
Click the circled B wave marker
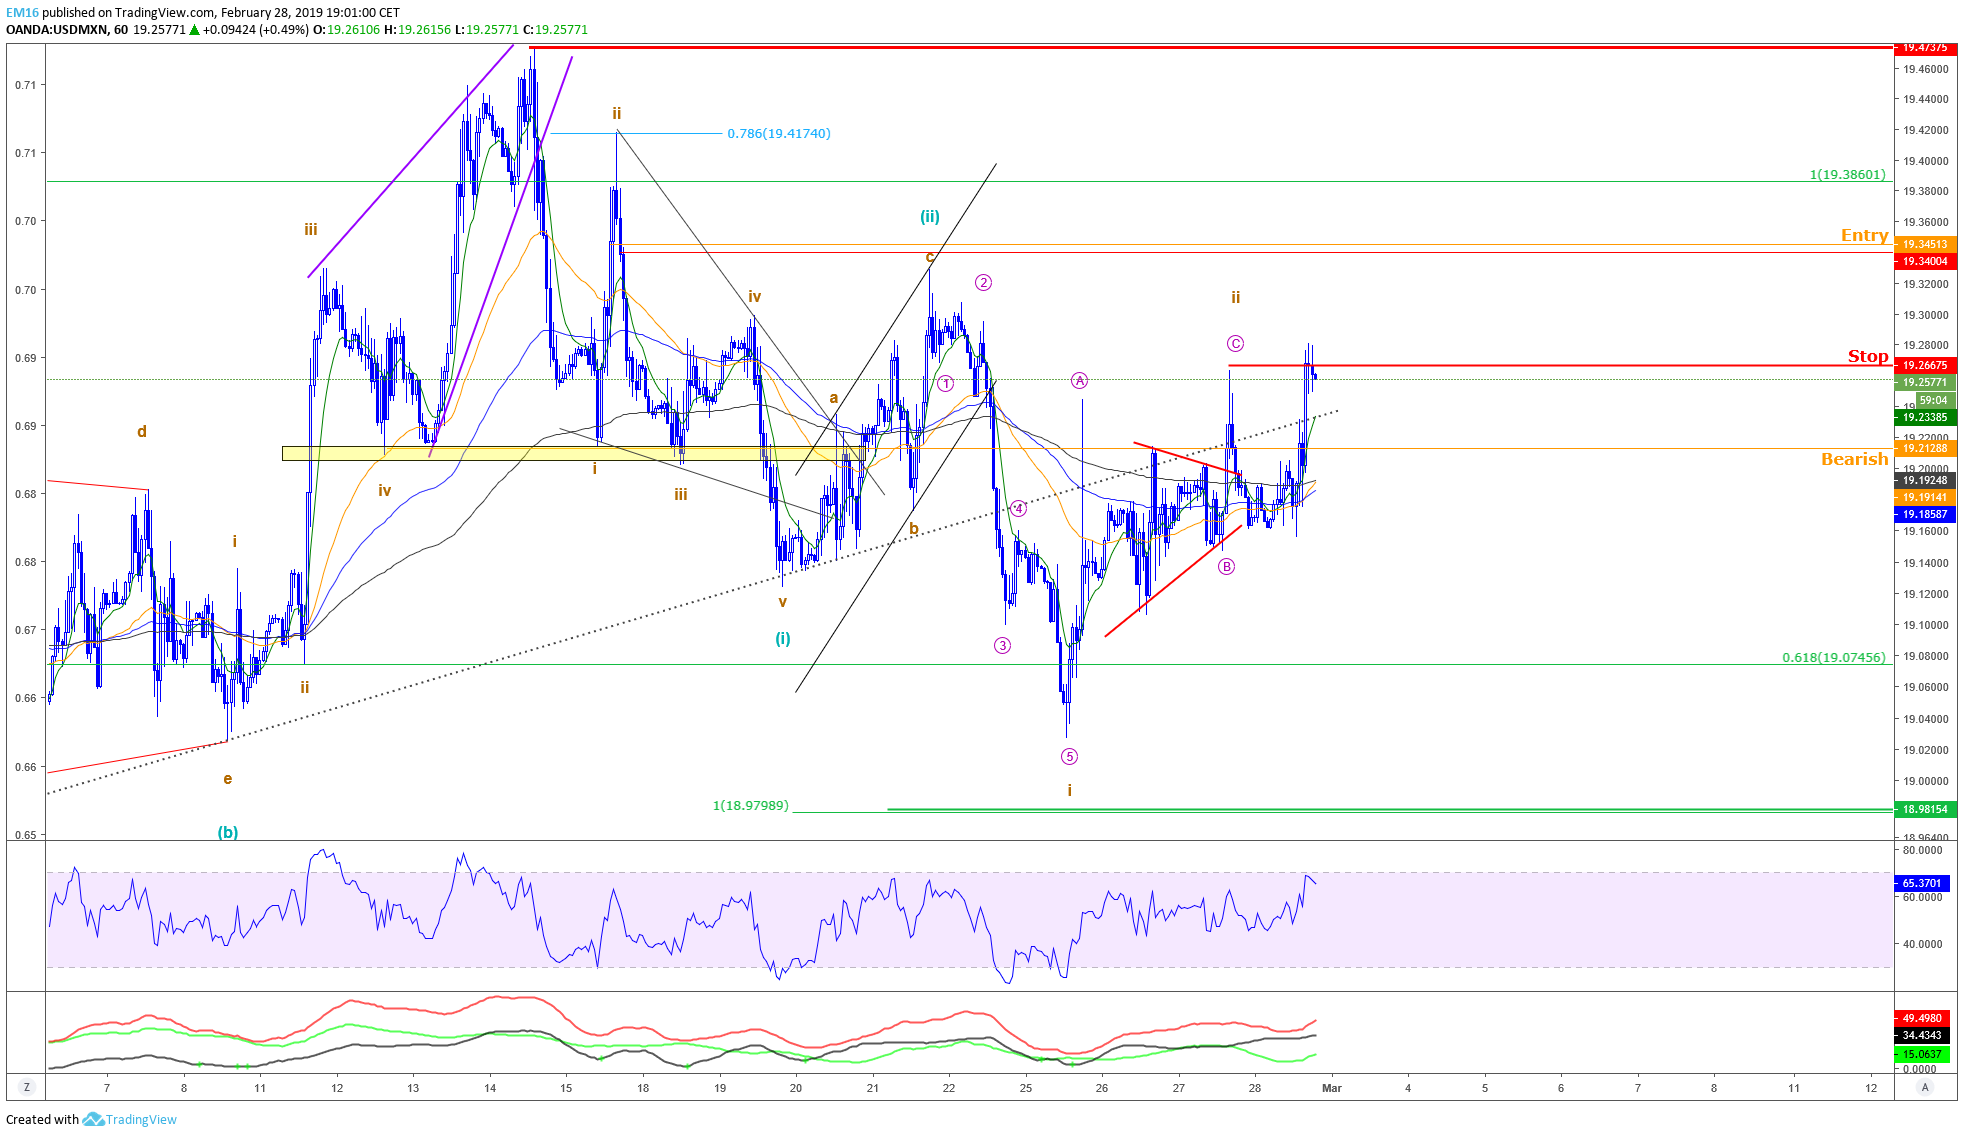point(1226,566)
